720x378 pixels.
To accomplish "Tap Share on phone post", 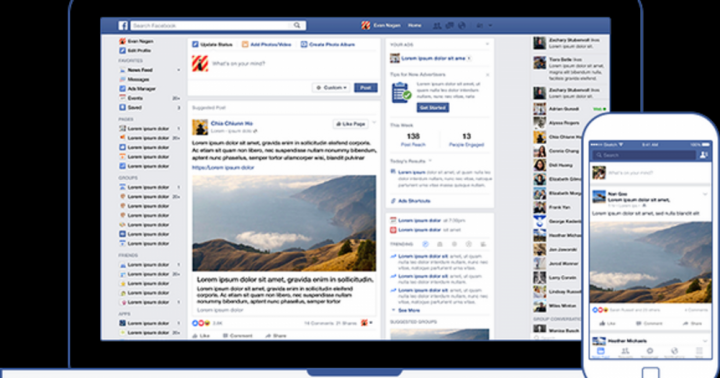I will point(692,323).
